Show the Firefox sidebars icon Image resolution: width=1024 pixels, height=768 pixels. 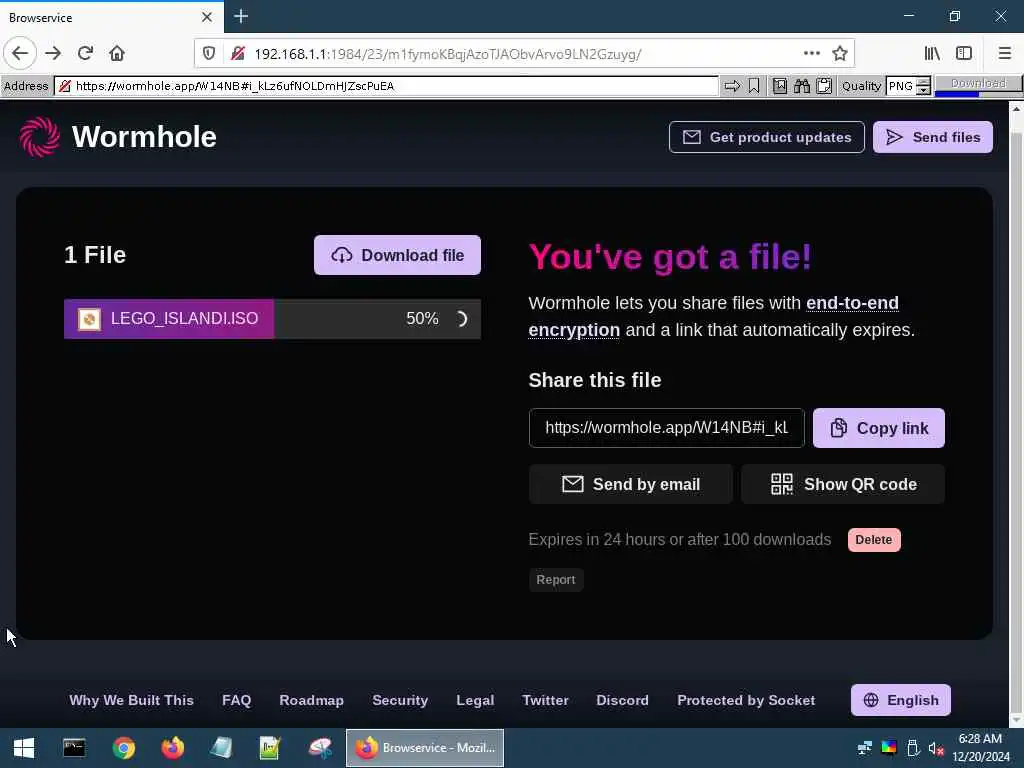(964, 53)
